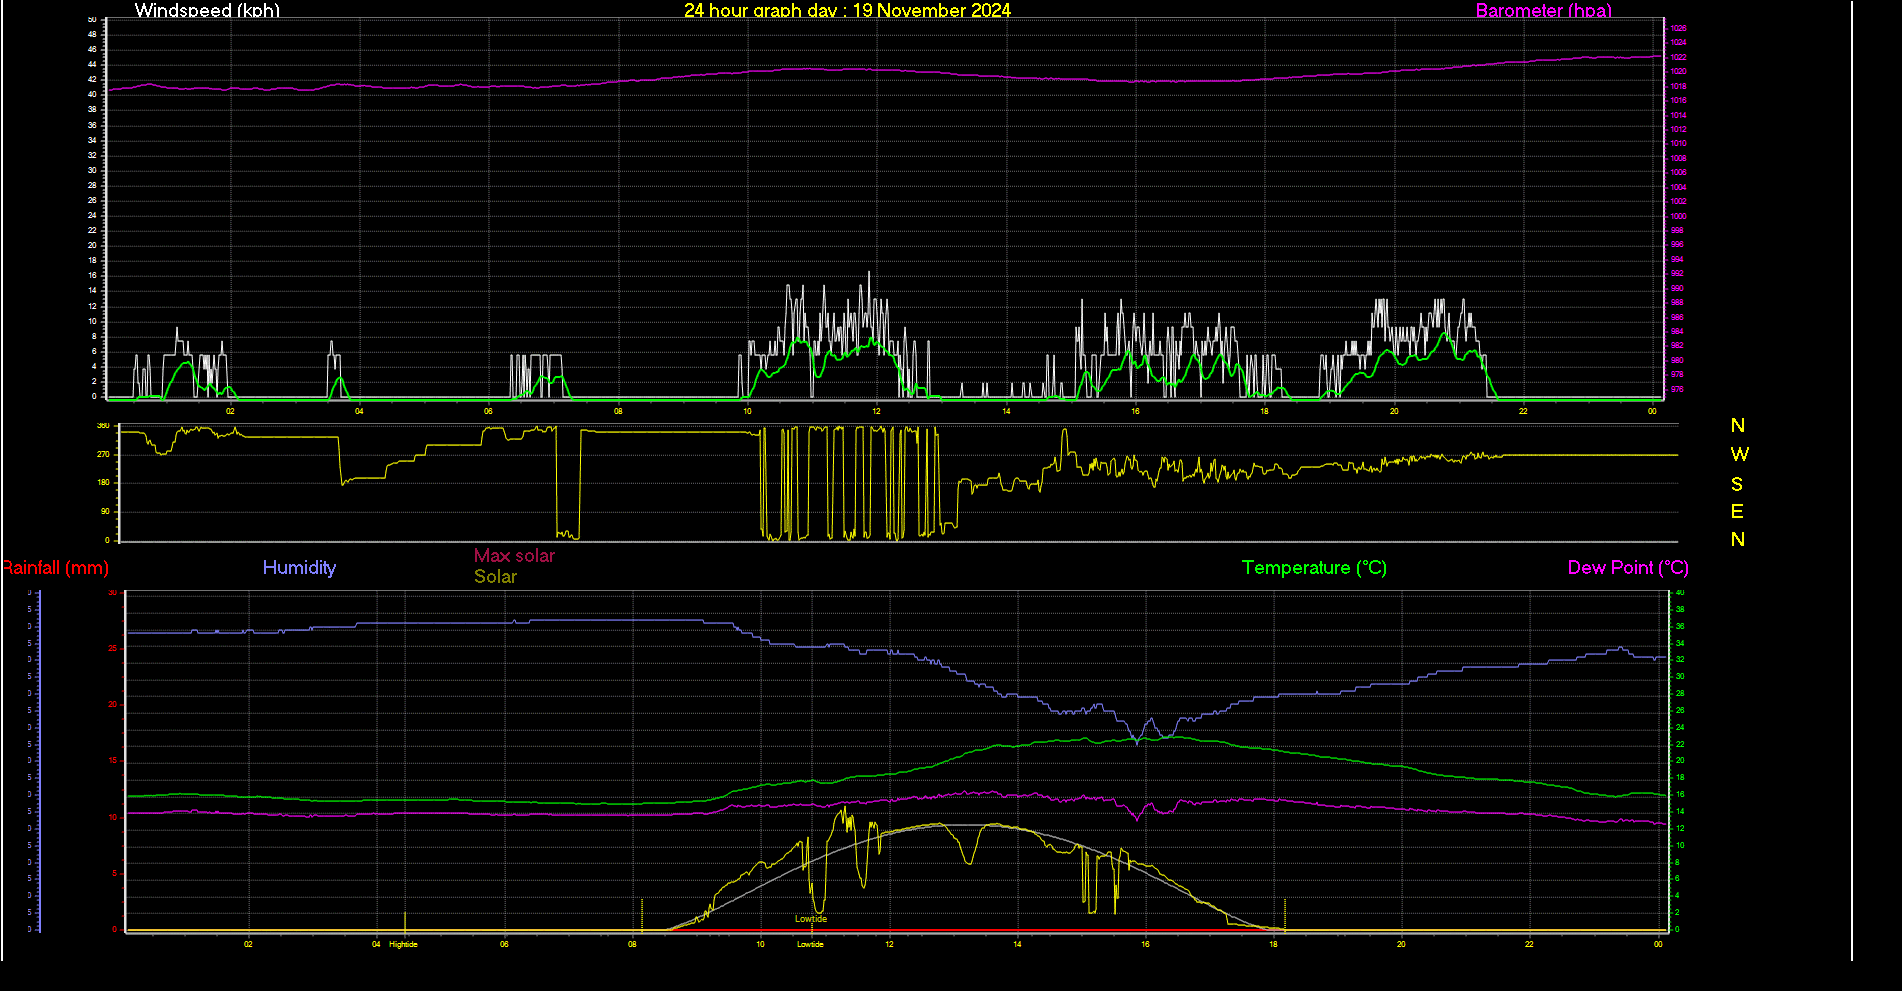This screenshot has height=991, width=1902.
Task: Click hour 08 on temperature chart axis
Action: click(x=632, y=944)
